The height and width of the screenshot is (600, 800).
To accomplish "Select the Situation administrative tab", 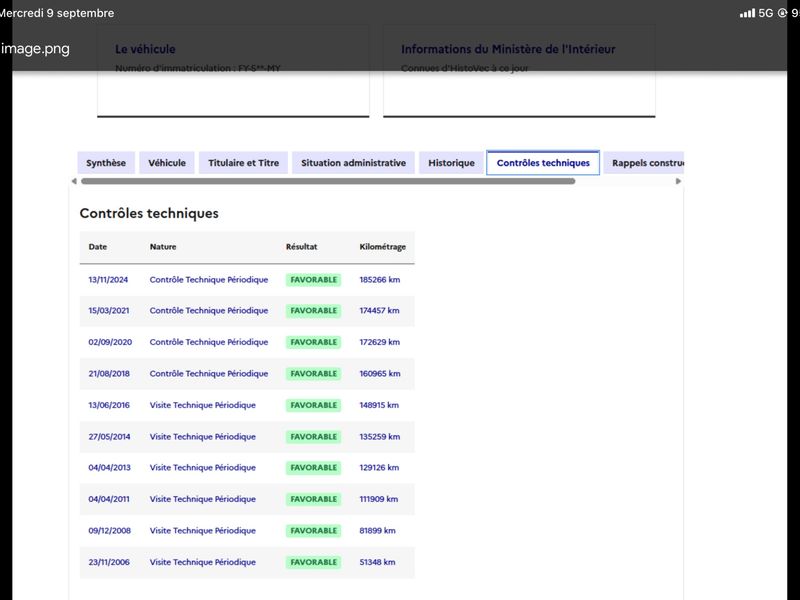I will point(353,163).
